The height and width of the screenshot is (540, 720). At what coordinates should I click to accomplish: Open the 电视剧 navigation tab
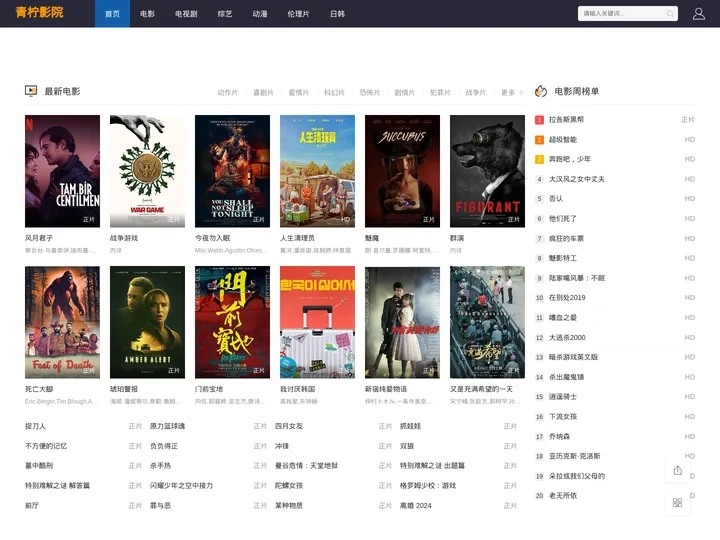pos(186,14)
